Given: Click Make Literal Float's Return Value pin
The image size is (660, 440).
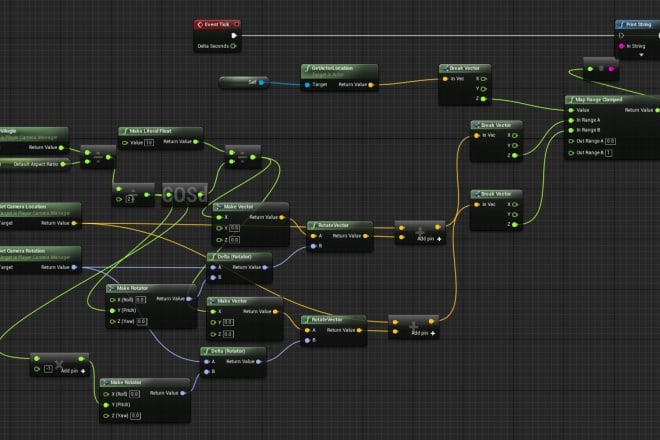Looking at the screenshot, I should pos(196,142).
